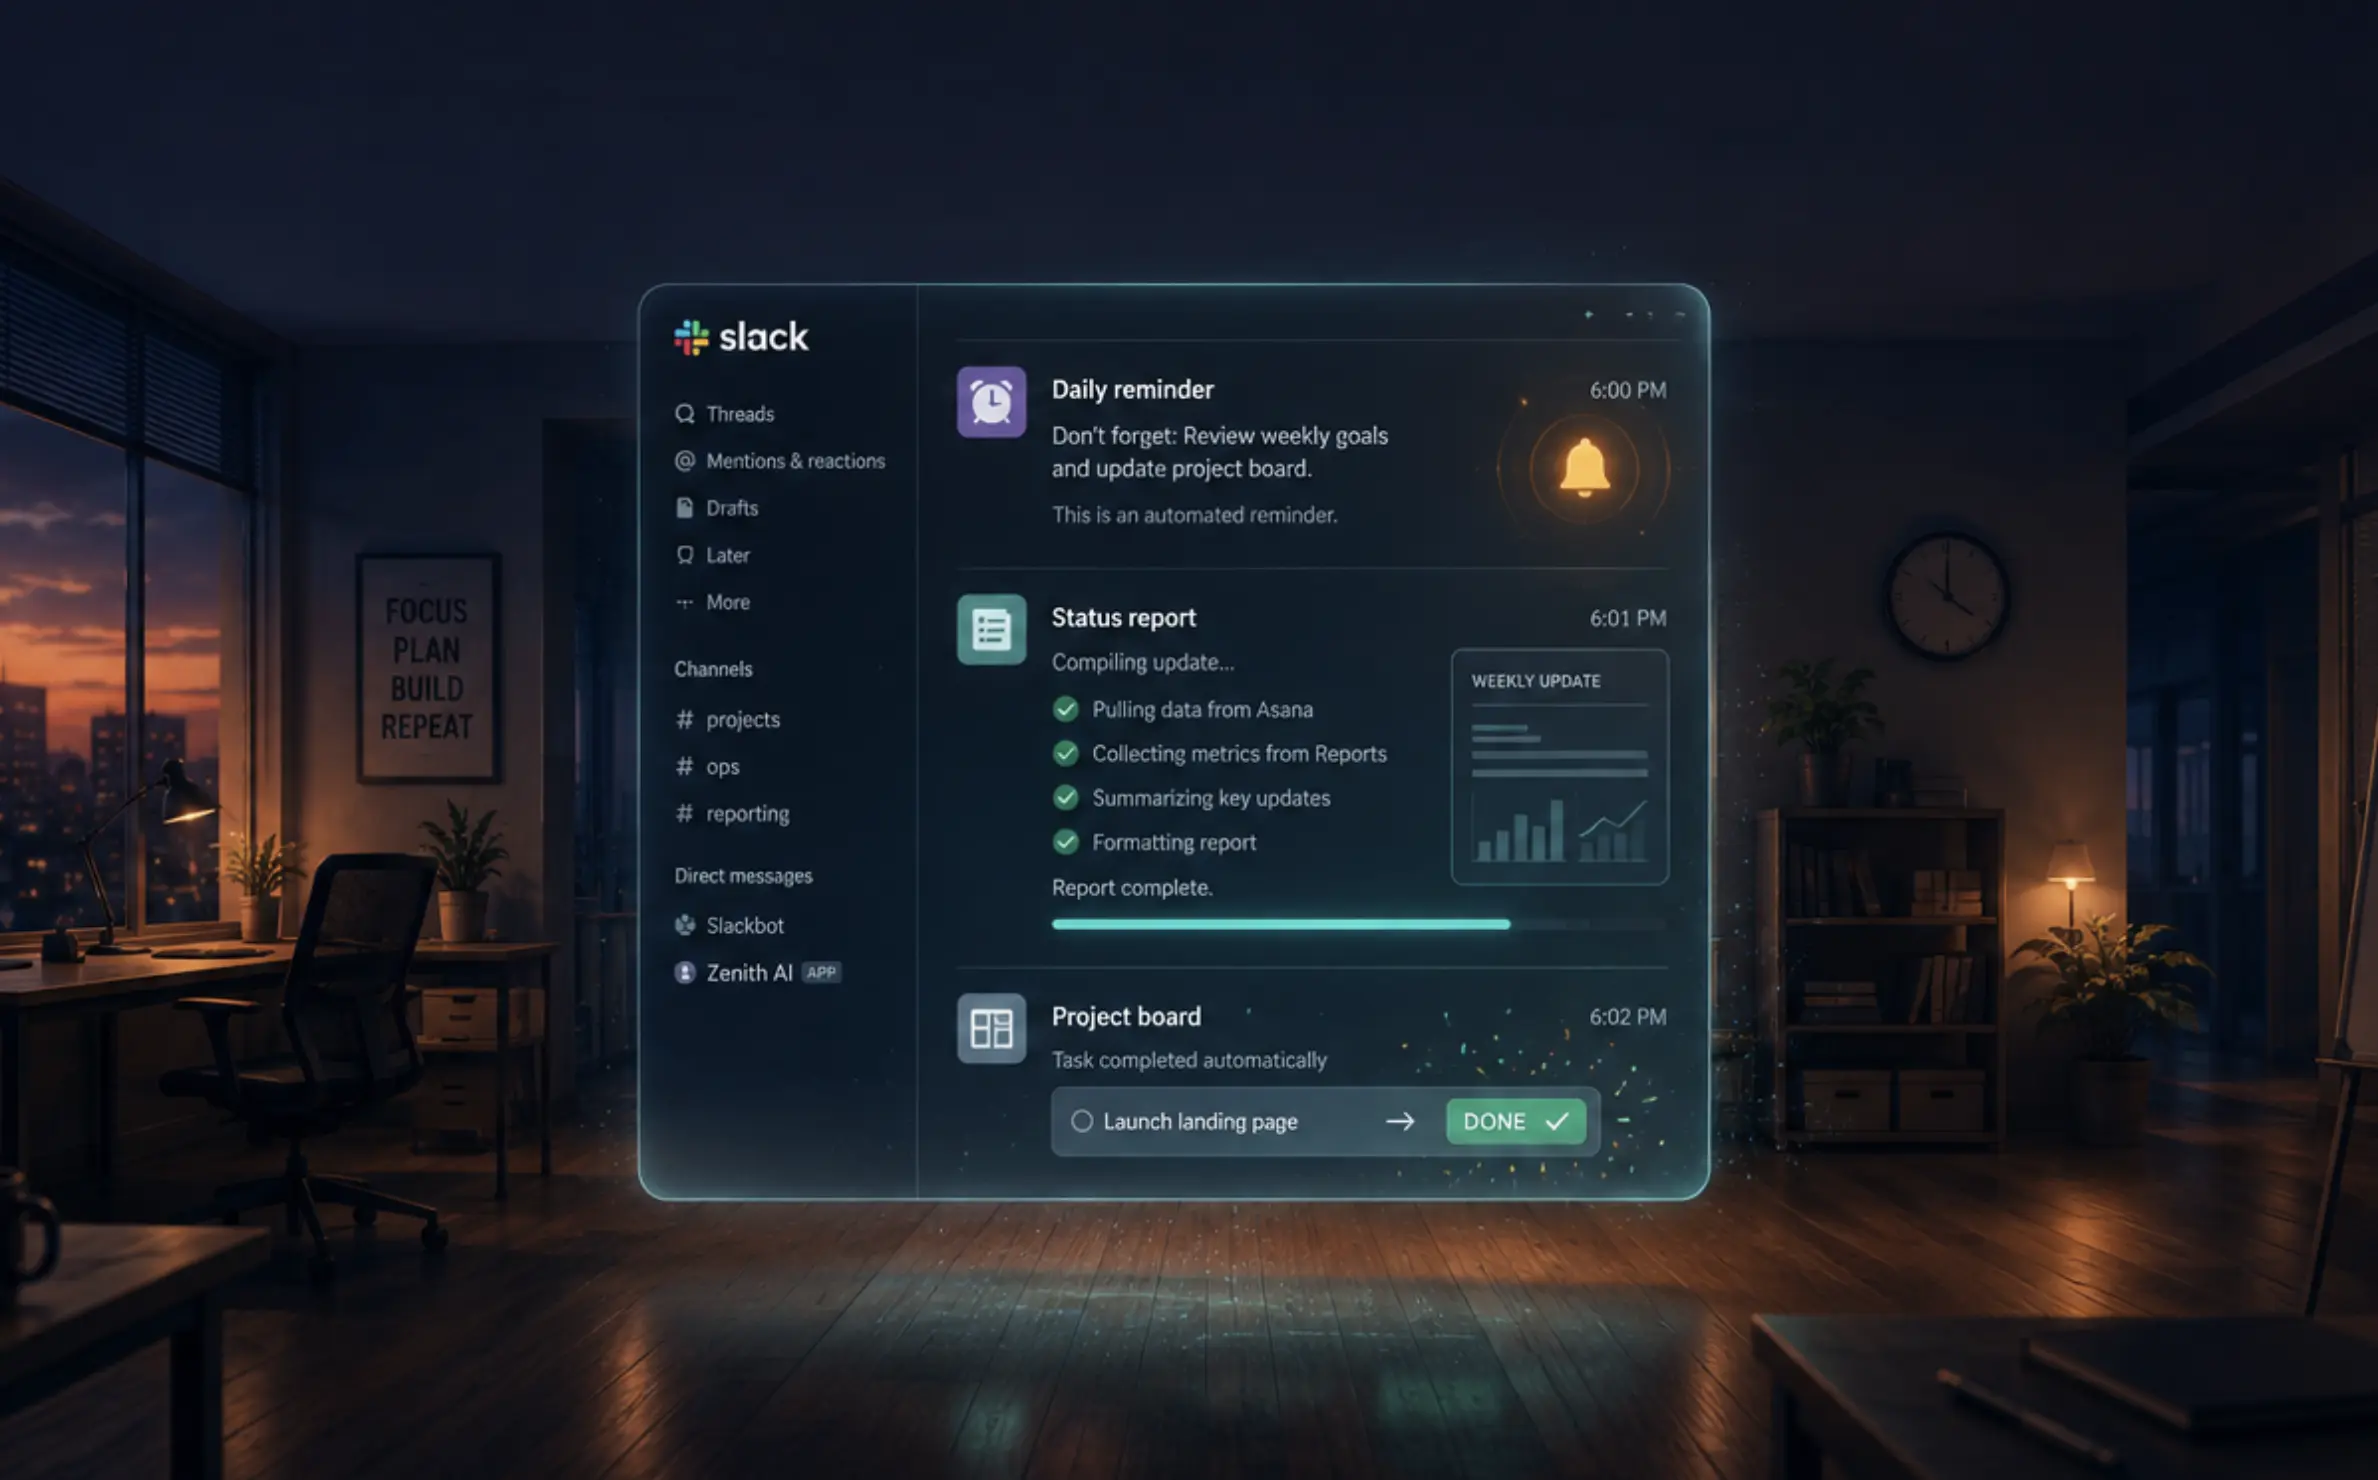Screen dimensions: 2378x1480
Task: Click the Drafts page icon
Action: (x=685, y=508)
